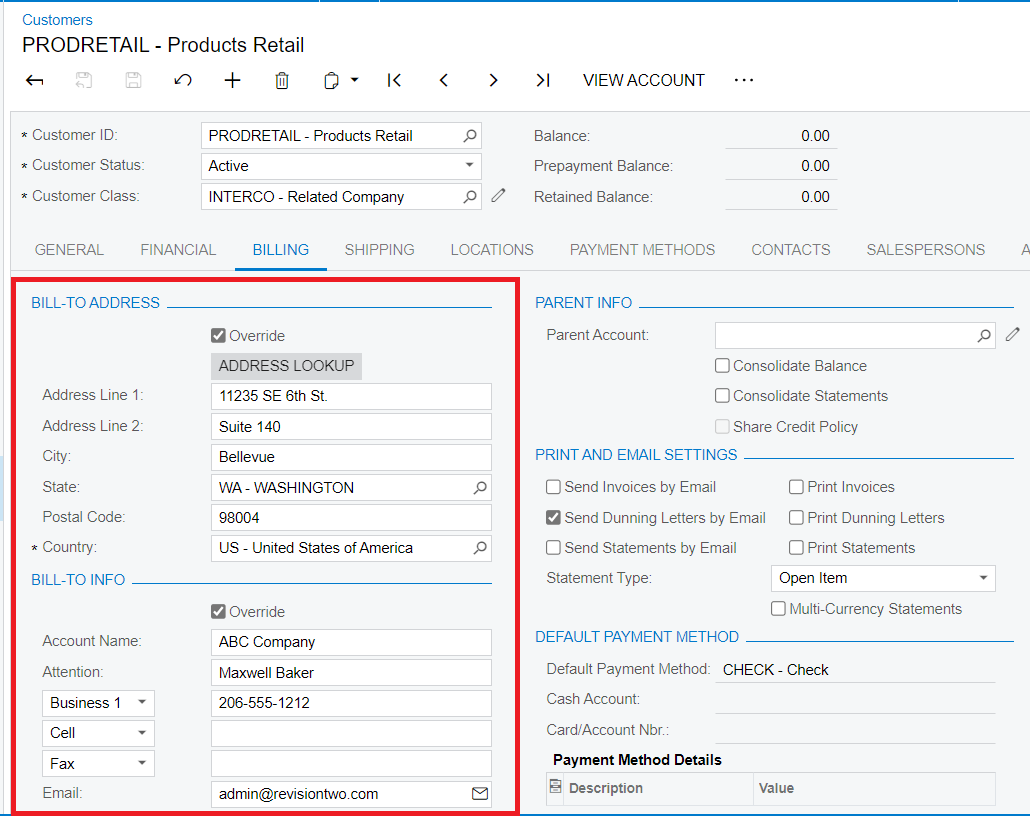
Task: Open the Payment Methods tab
Action: tap(642, 250)
